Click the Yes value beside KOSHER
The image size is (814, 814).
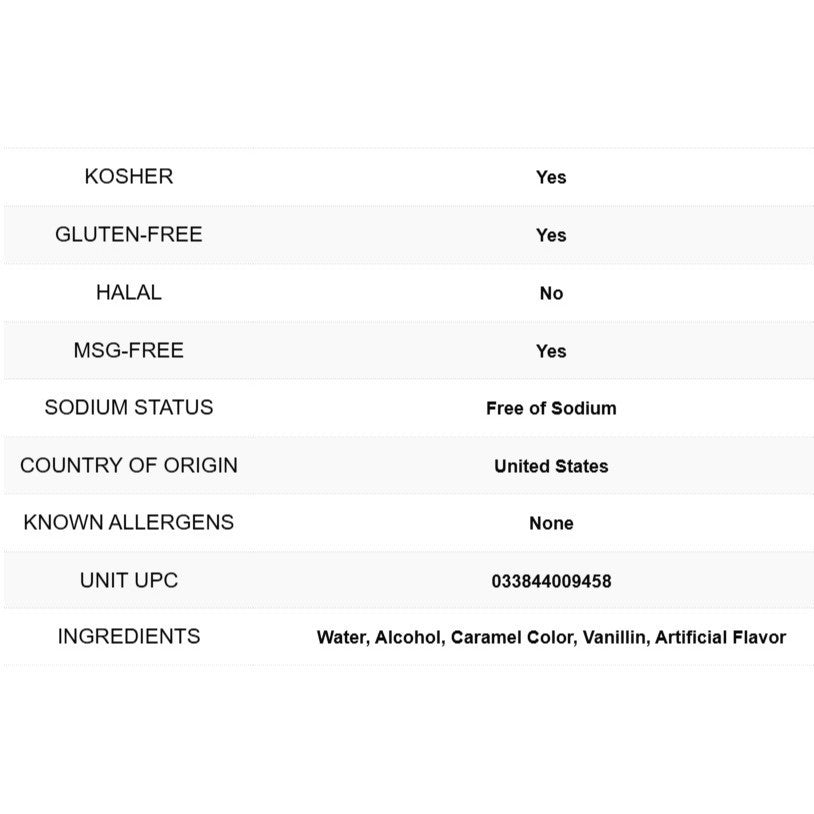point(551,178)
